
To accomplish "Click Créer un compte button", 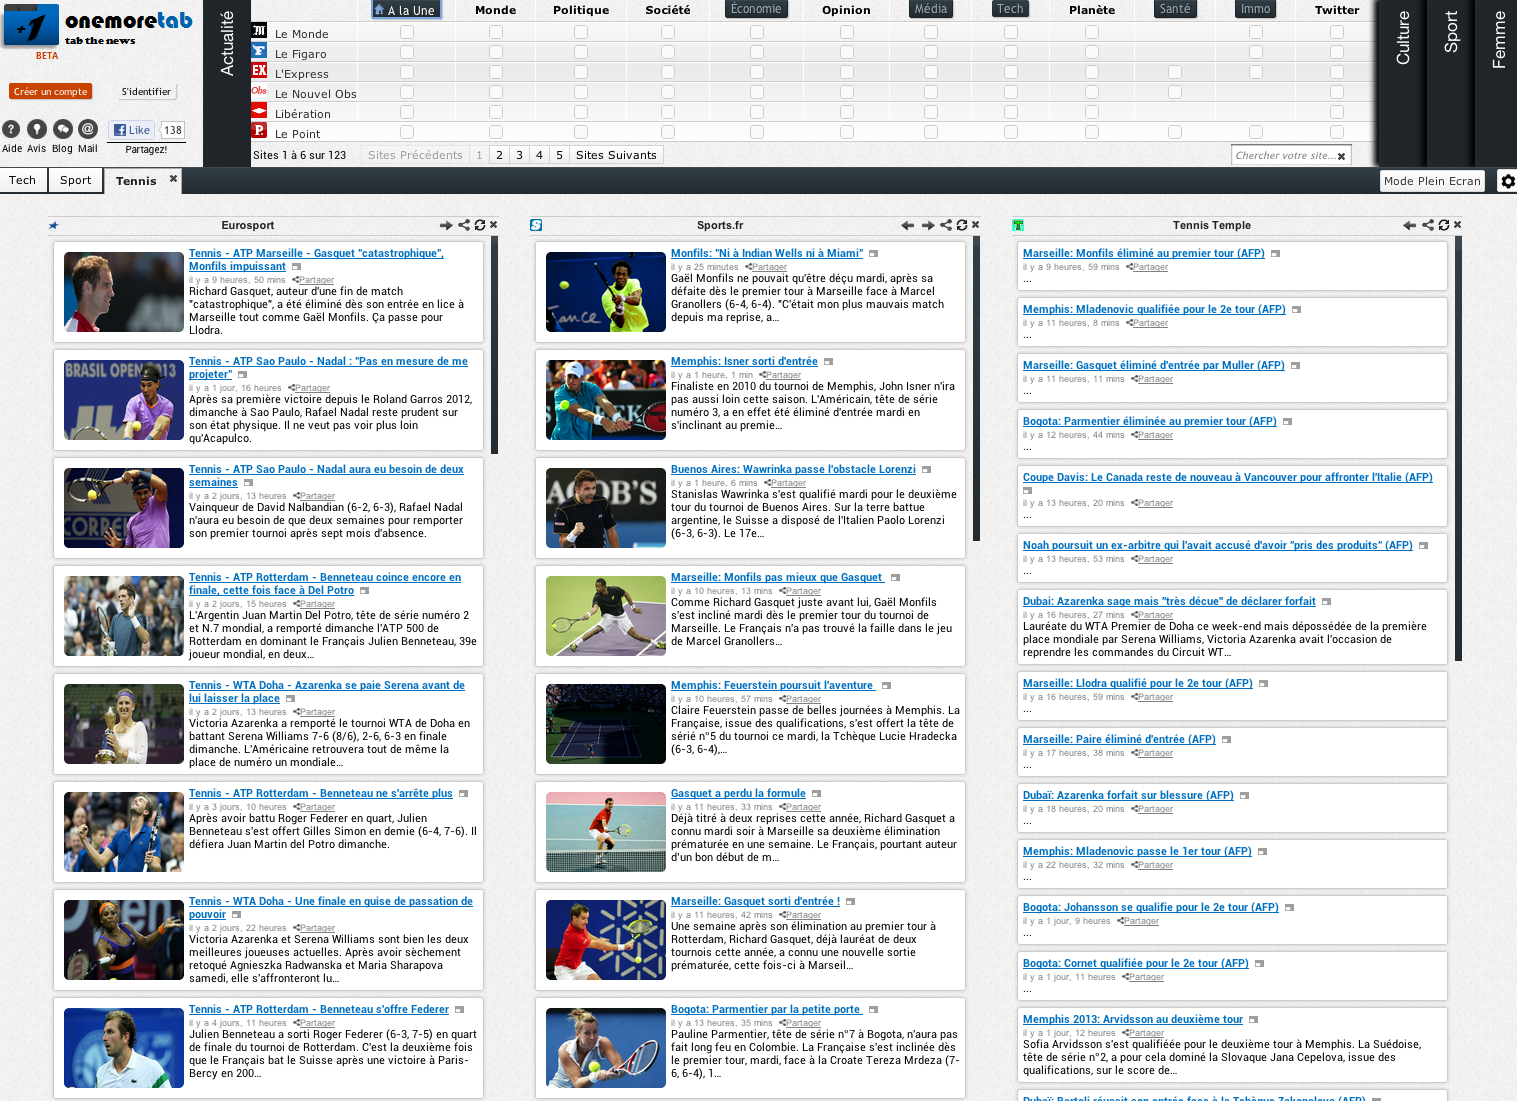I will (x=50, y=91).
